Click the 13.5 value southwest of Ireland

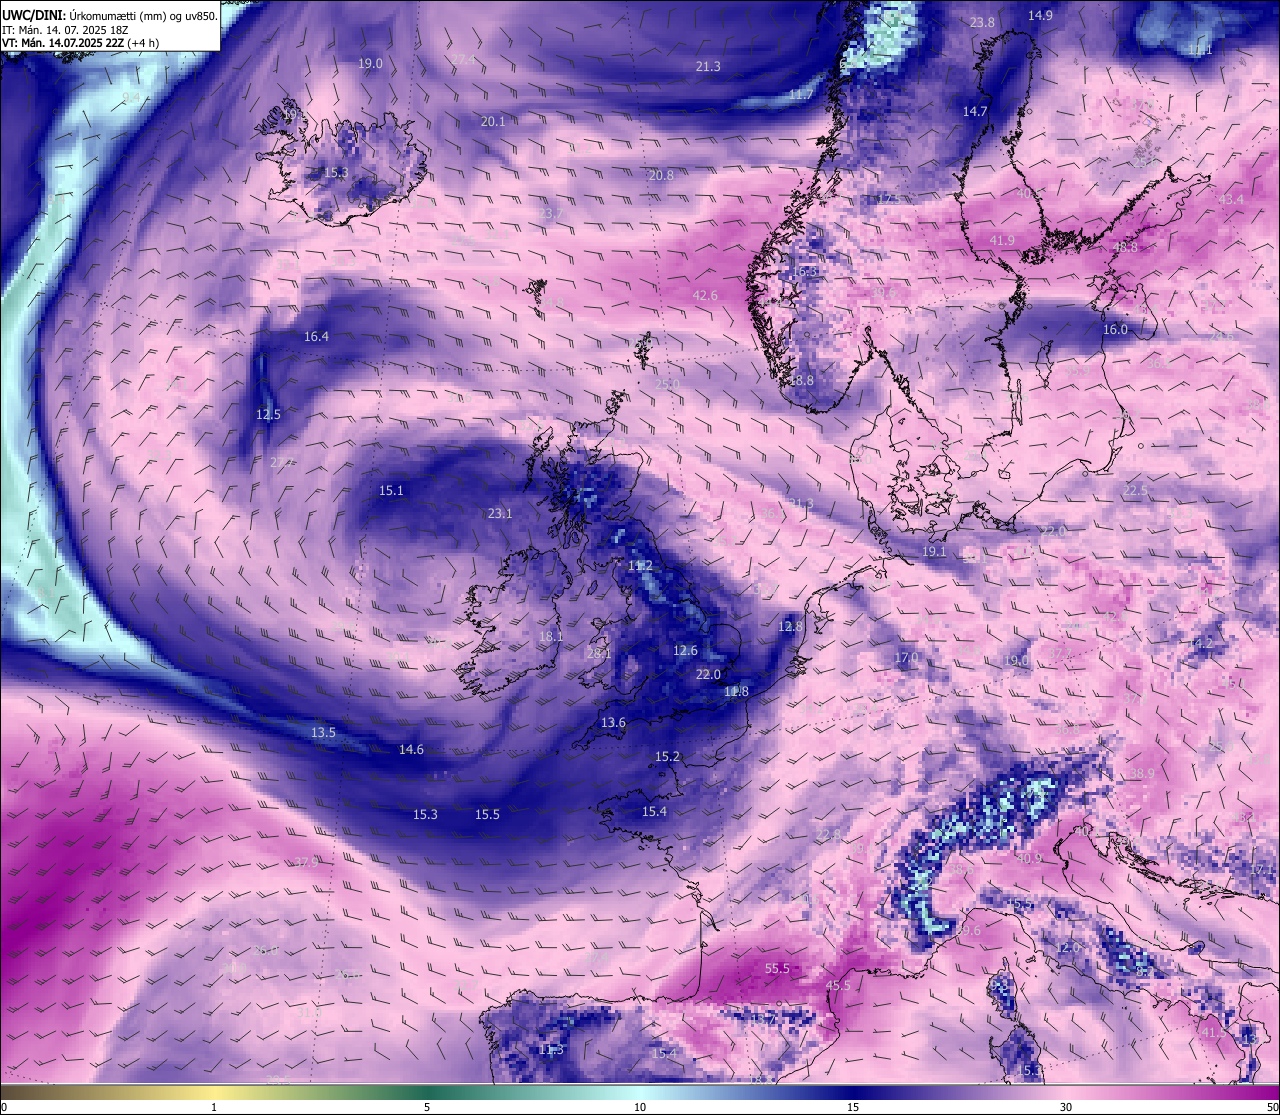click(323, 733)
